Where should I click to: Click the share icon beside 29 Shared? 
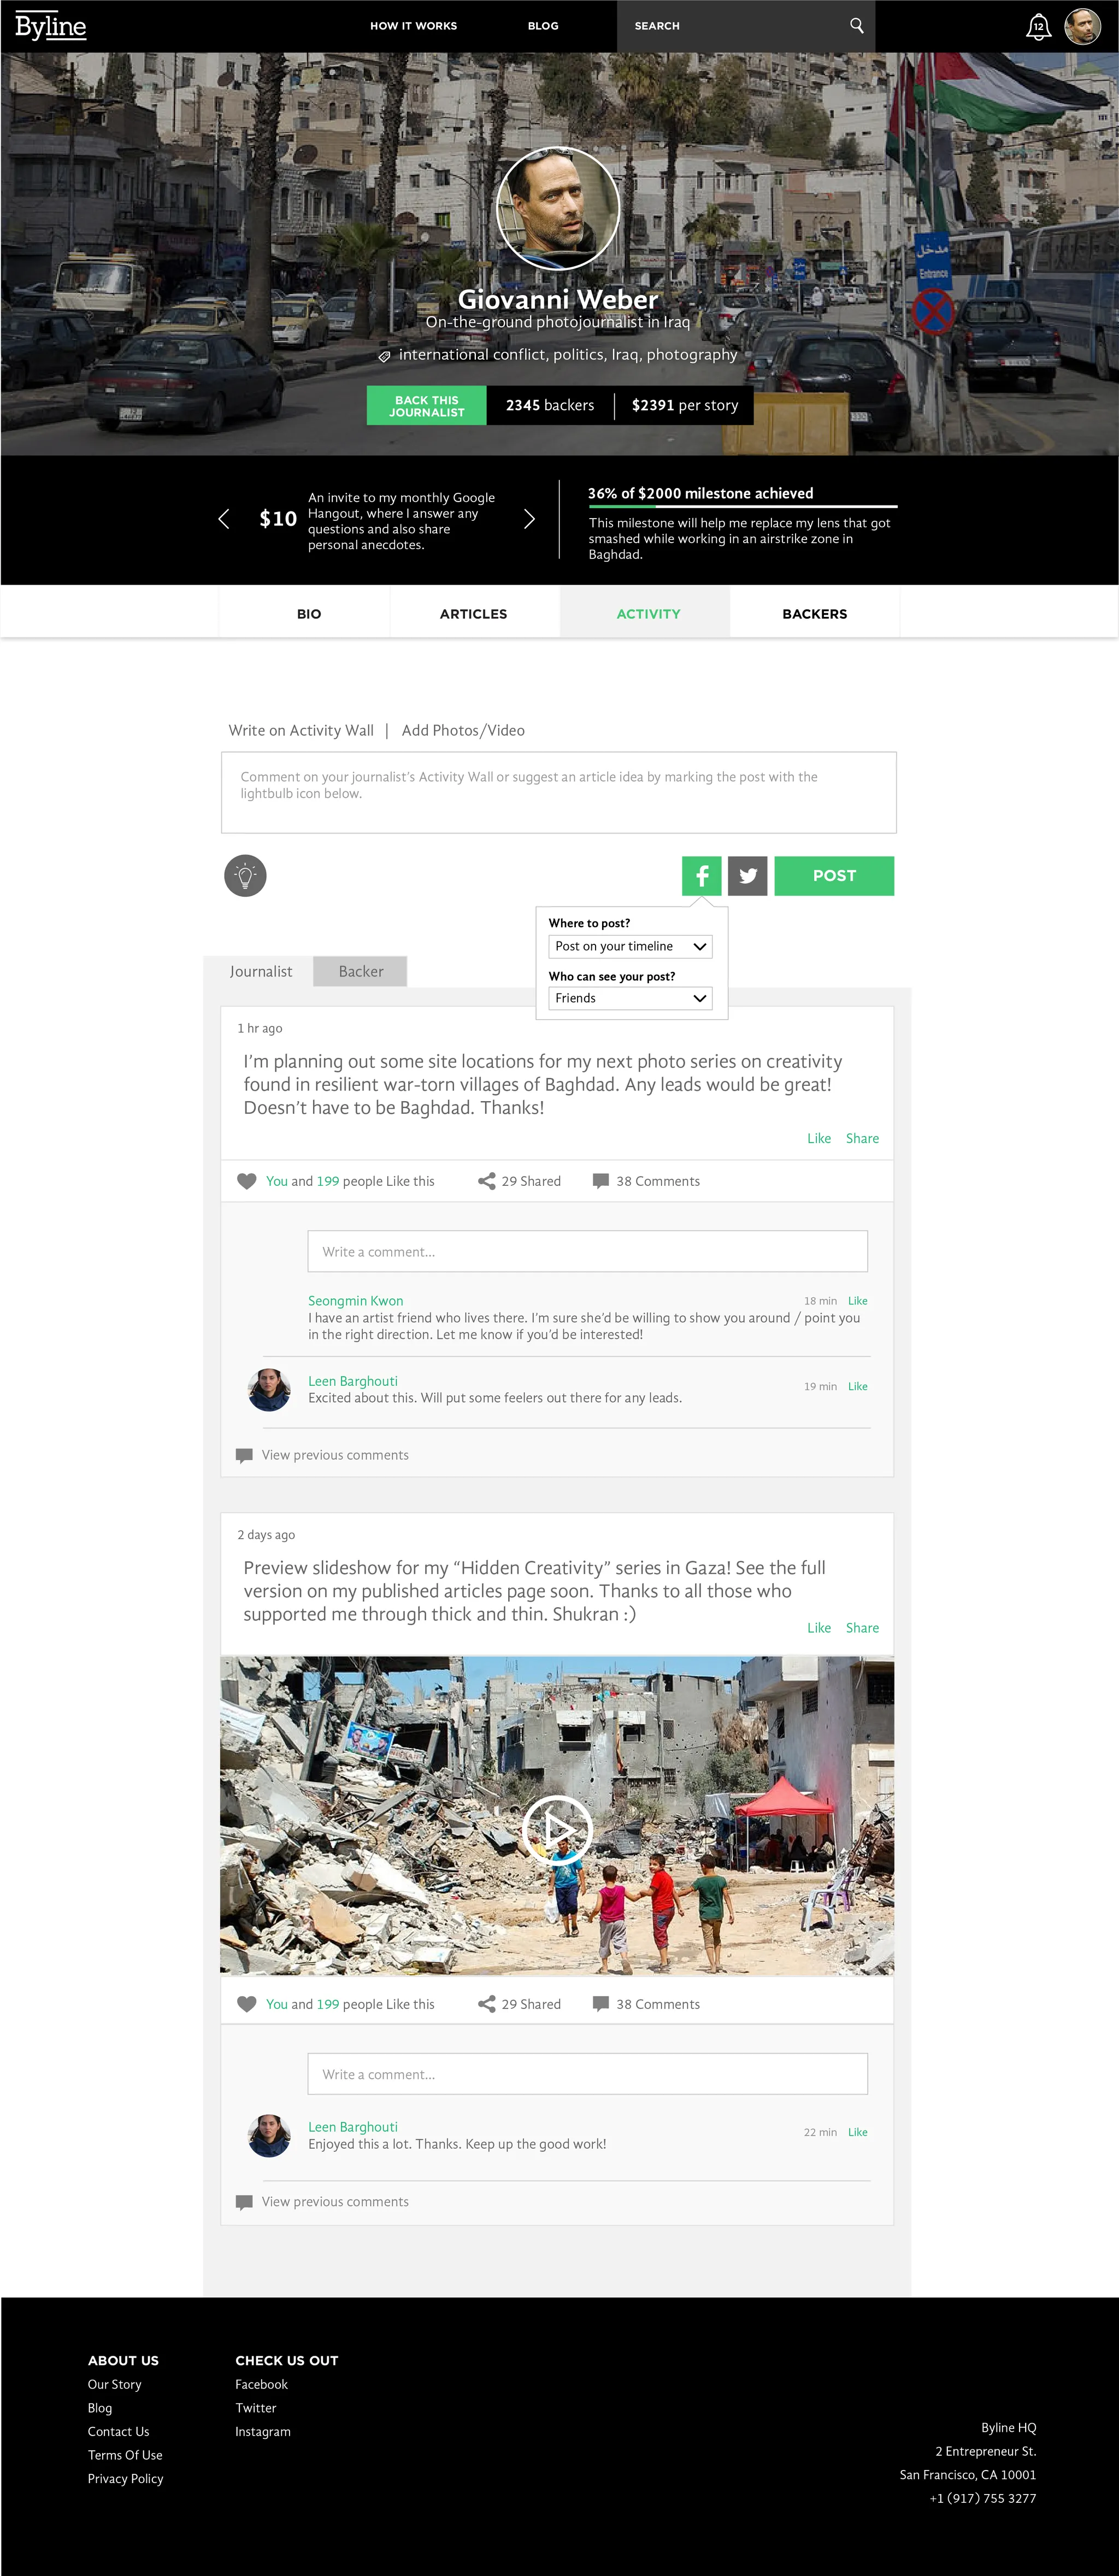pyautogui.click(x=487, y=1181)
